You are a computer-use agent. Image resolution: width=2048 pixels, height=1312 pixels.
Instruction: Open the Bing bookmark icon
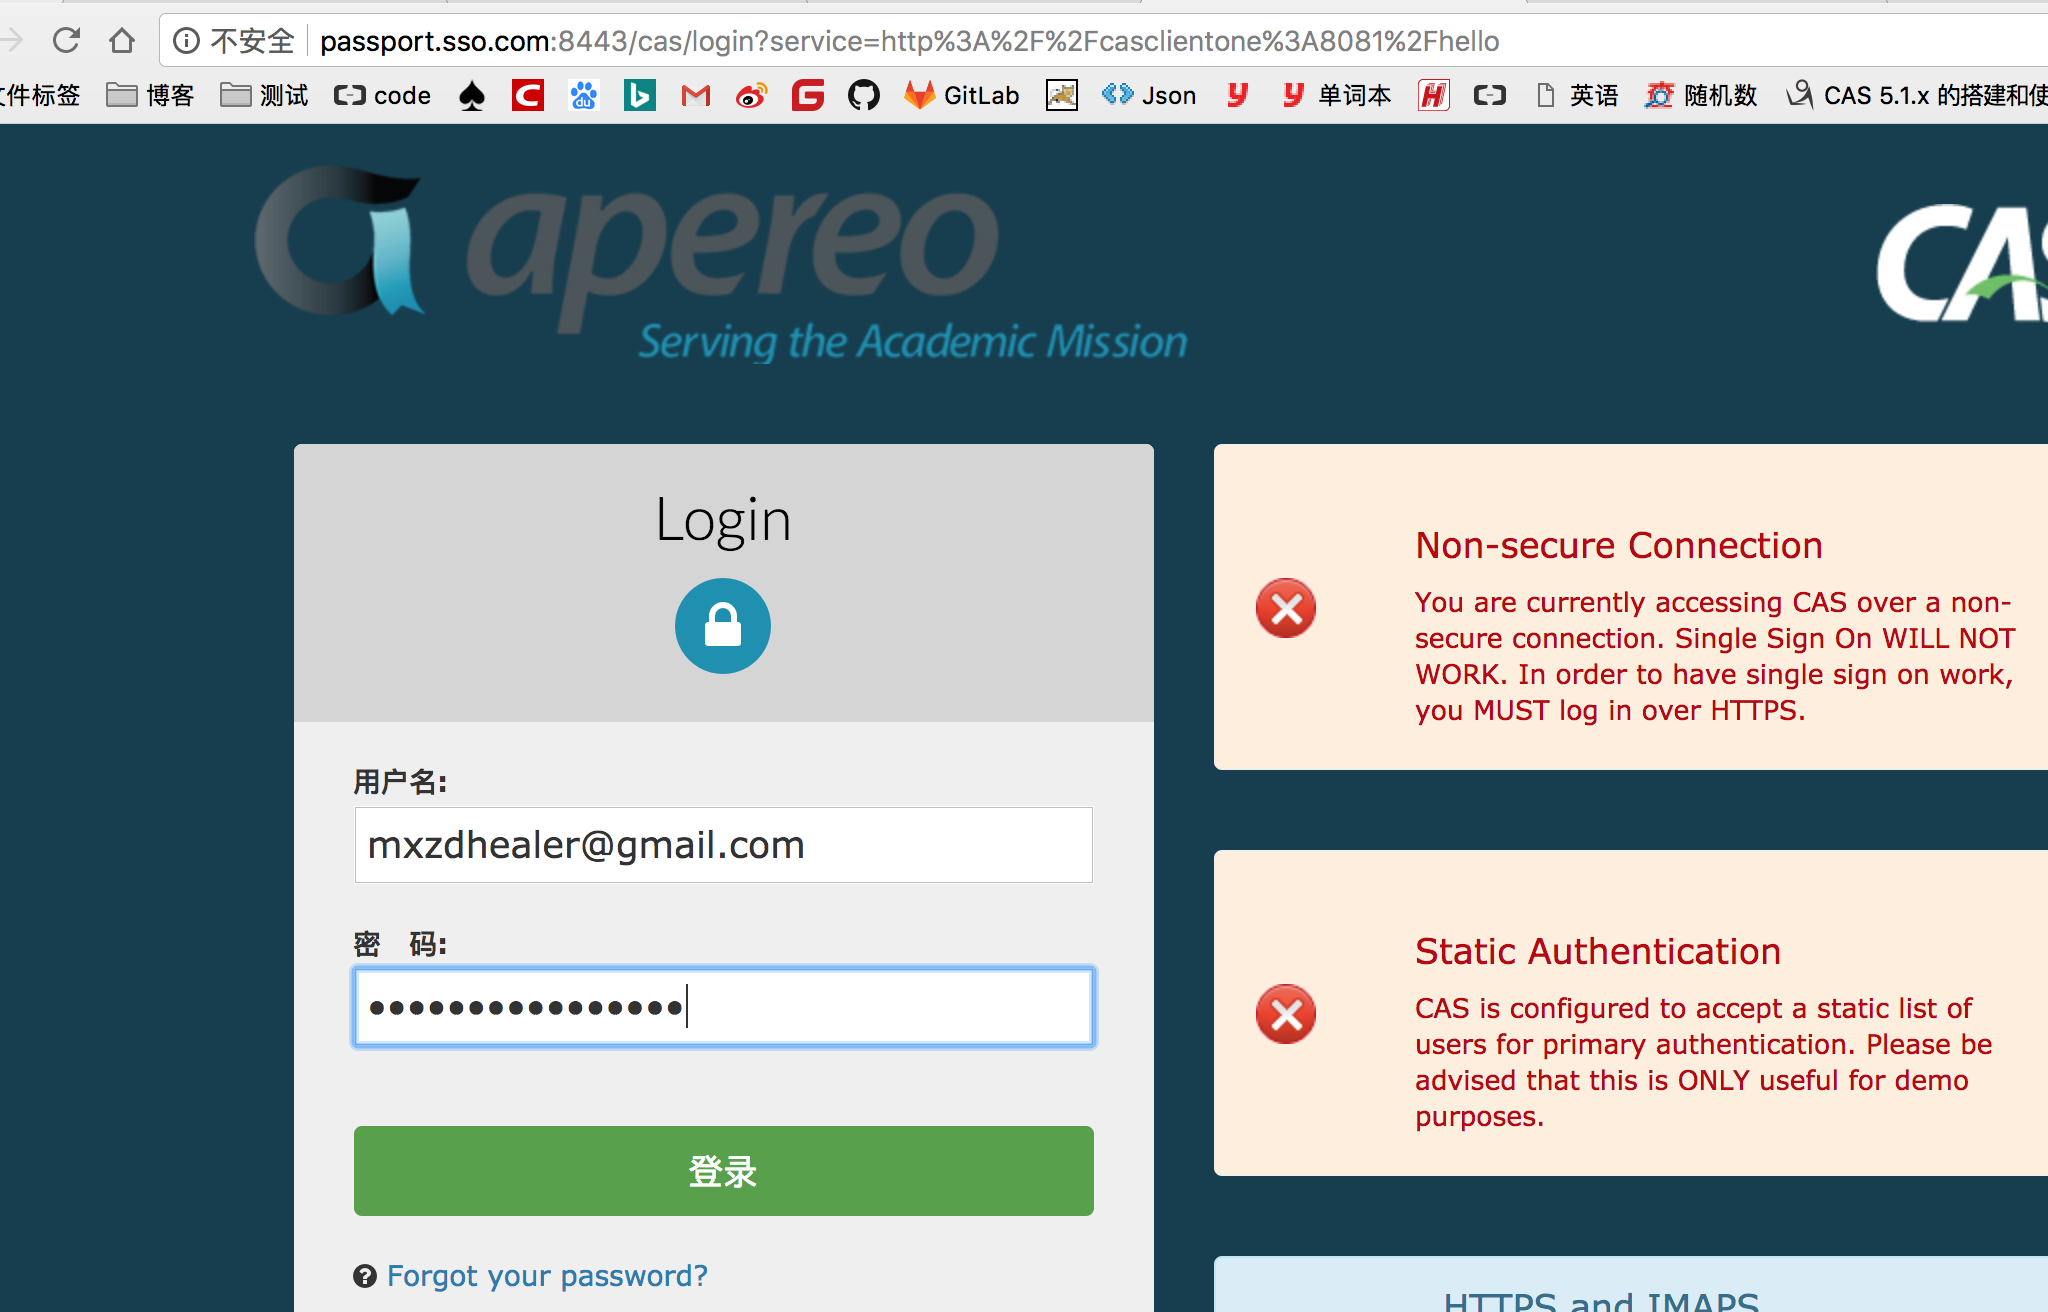639,95
